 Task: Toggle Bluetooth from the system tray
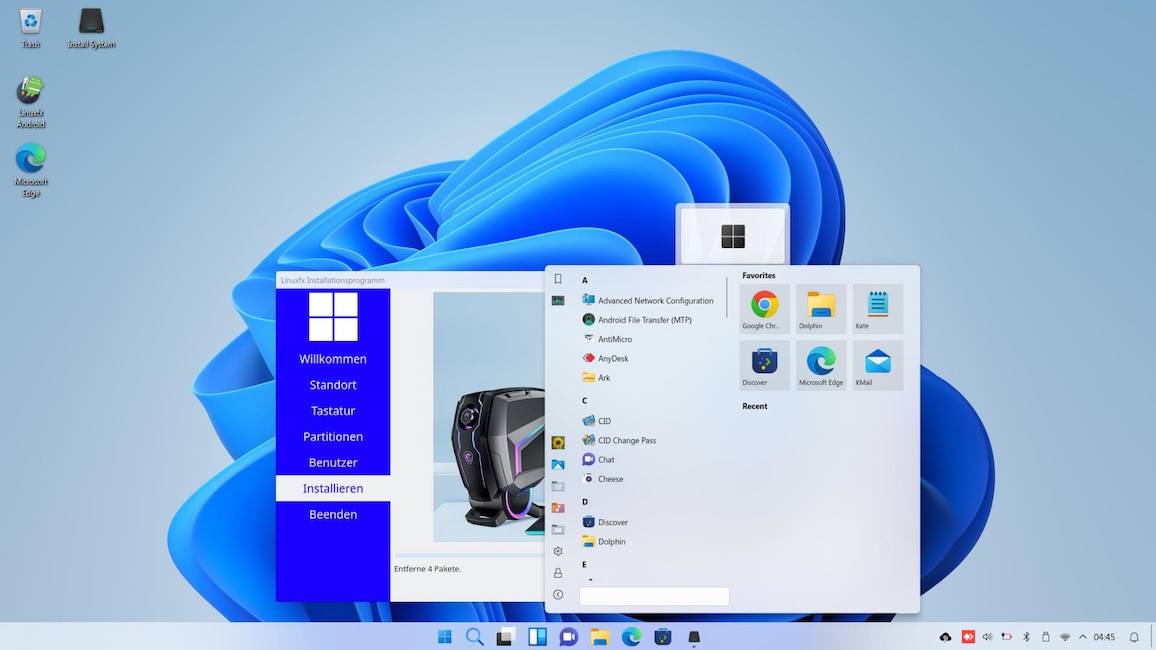[x=1026, y=637]
